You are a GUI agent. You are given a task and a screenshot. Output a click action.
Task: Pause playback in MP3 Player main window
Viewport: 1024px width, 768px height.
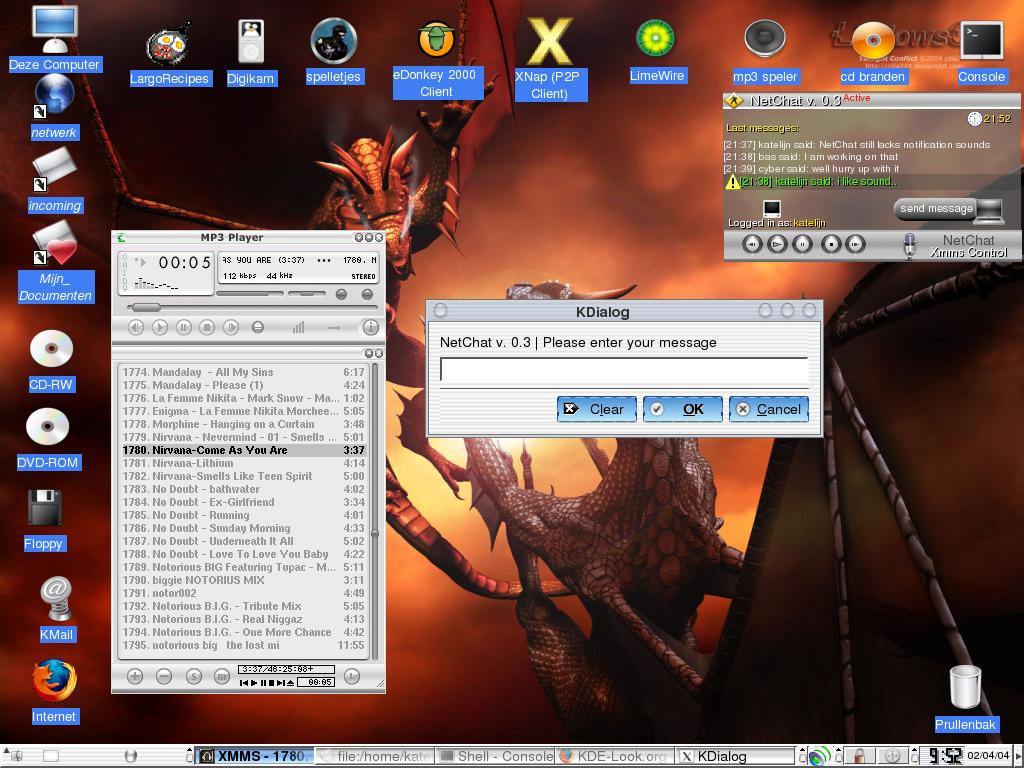coord(184,327)
